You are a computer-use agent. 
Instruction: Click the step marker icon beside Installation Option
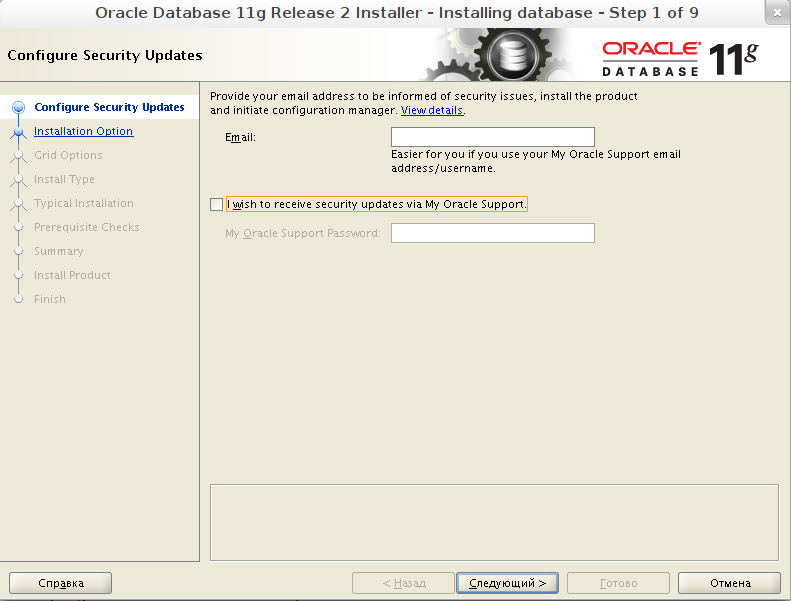point(19,132)
